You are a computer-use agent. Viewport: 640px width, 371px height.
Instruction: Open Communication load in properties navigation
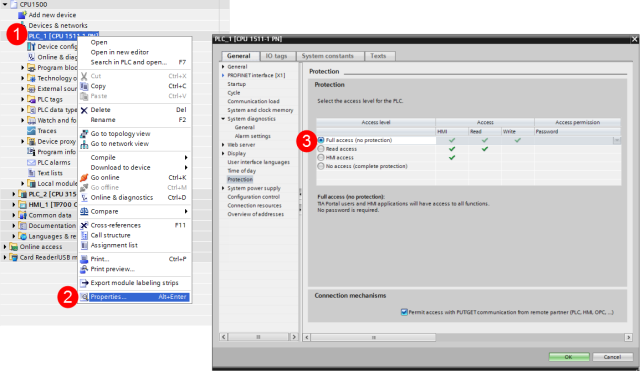pos(253,101)
